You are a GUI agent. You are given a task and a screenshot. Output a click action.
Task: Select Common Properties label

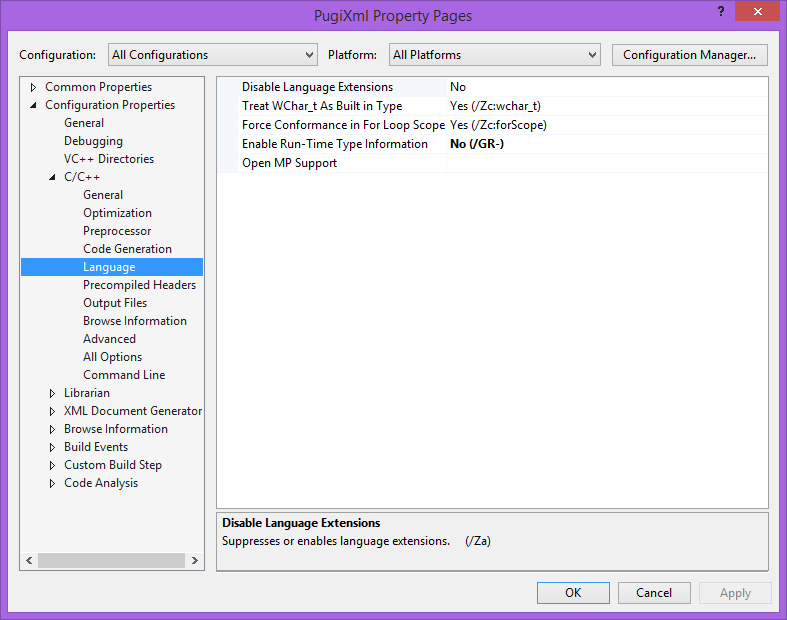point(98,87)
